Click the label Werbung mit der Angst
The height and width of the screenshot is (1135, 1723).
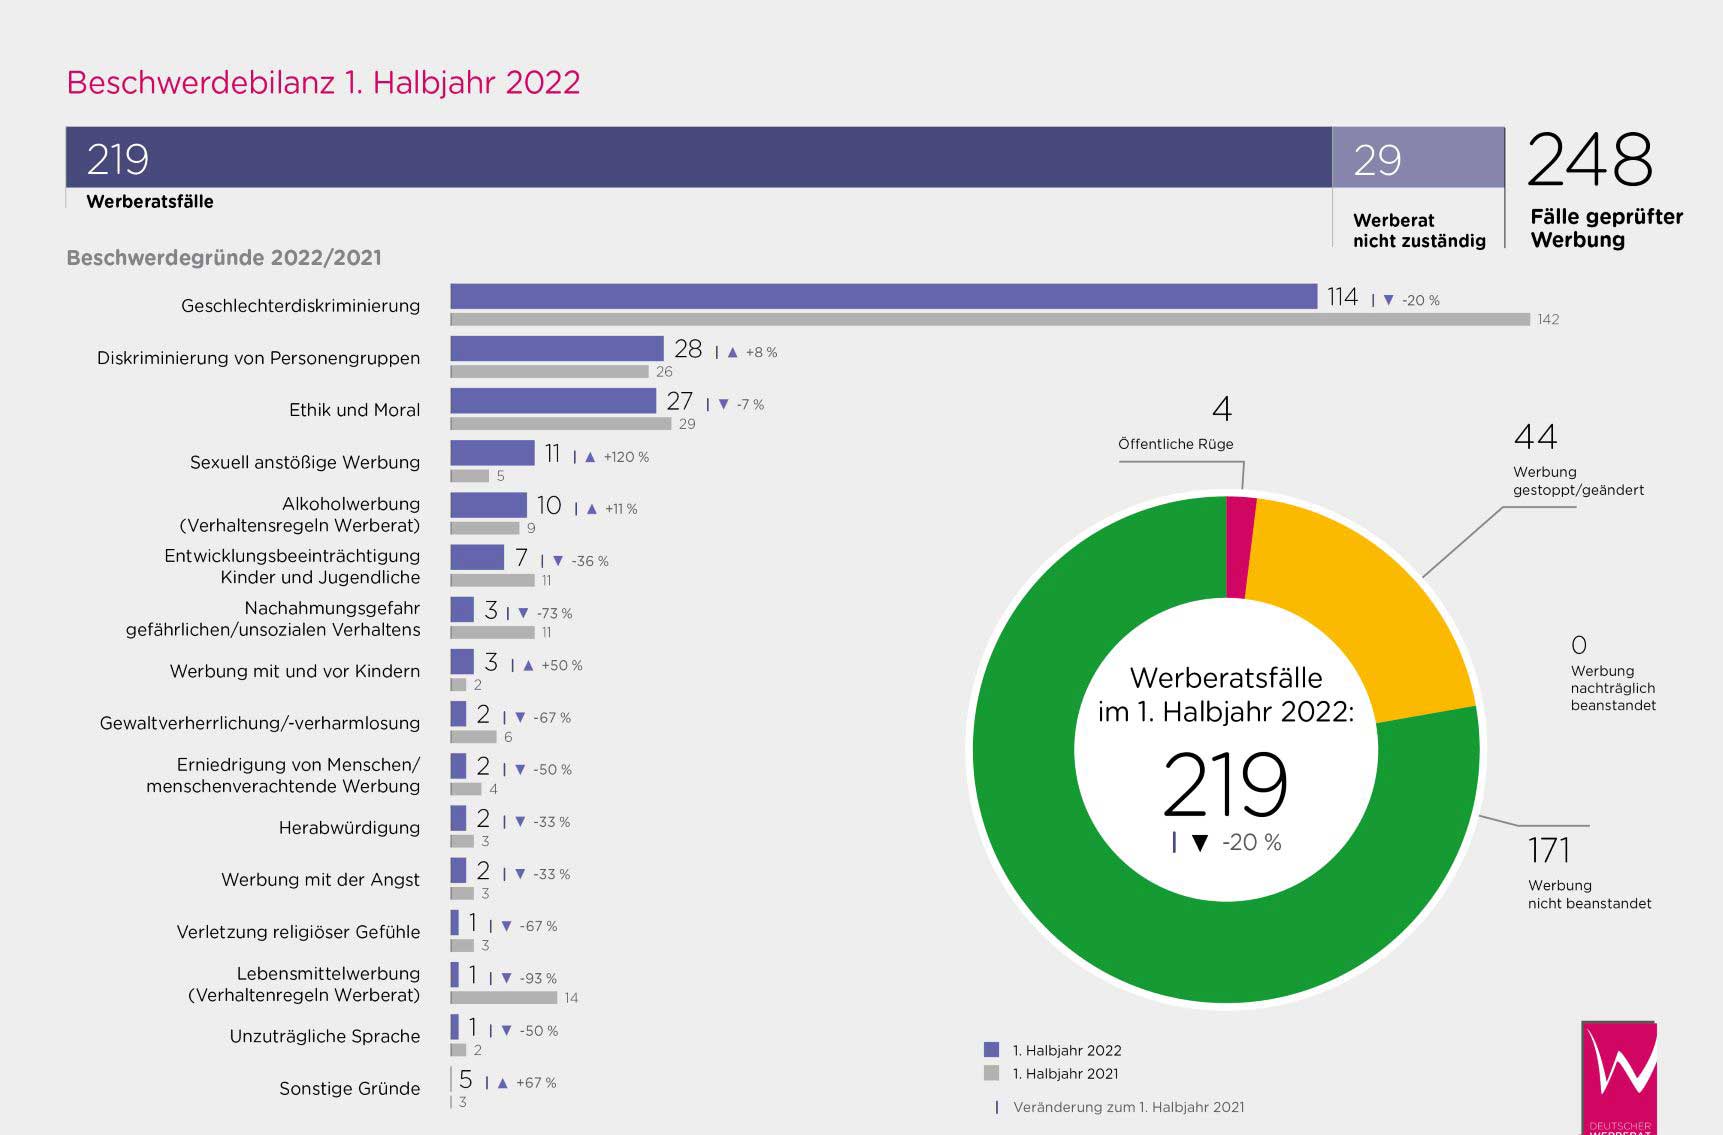[320, 880]
